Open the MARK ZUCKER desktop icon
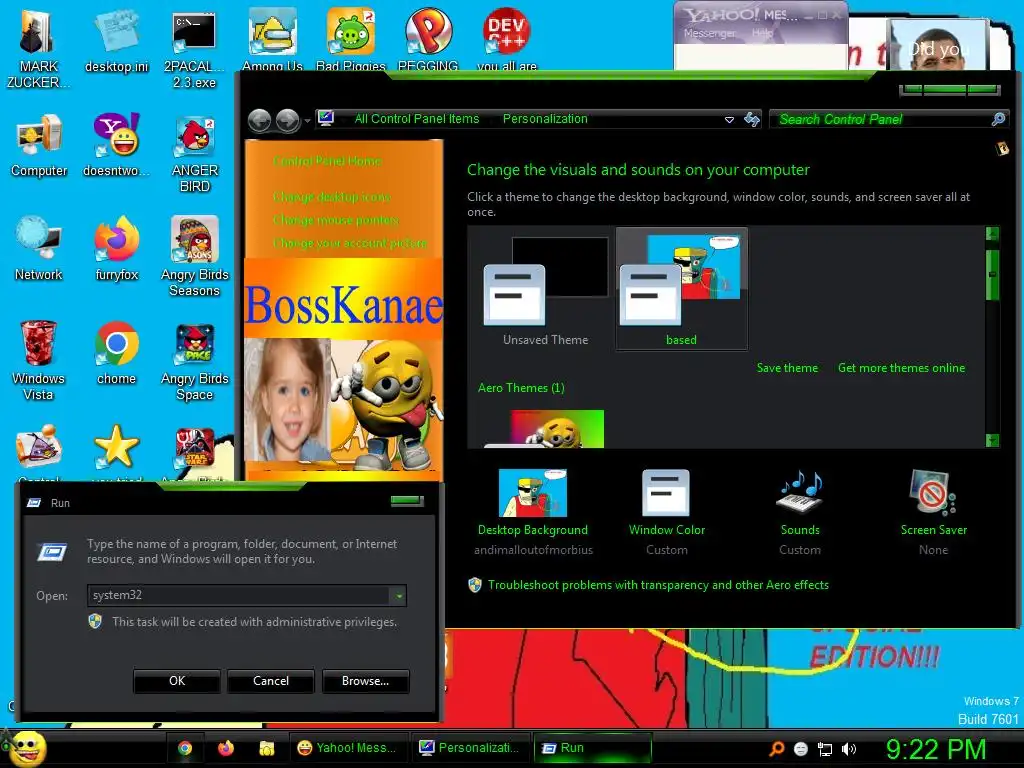1024x768 pixels. pyautogui.click(x=38, y=47)
